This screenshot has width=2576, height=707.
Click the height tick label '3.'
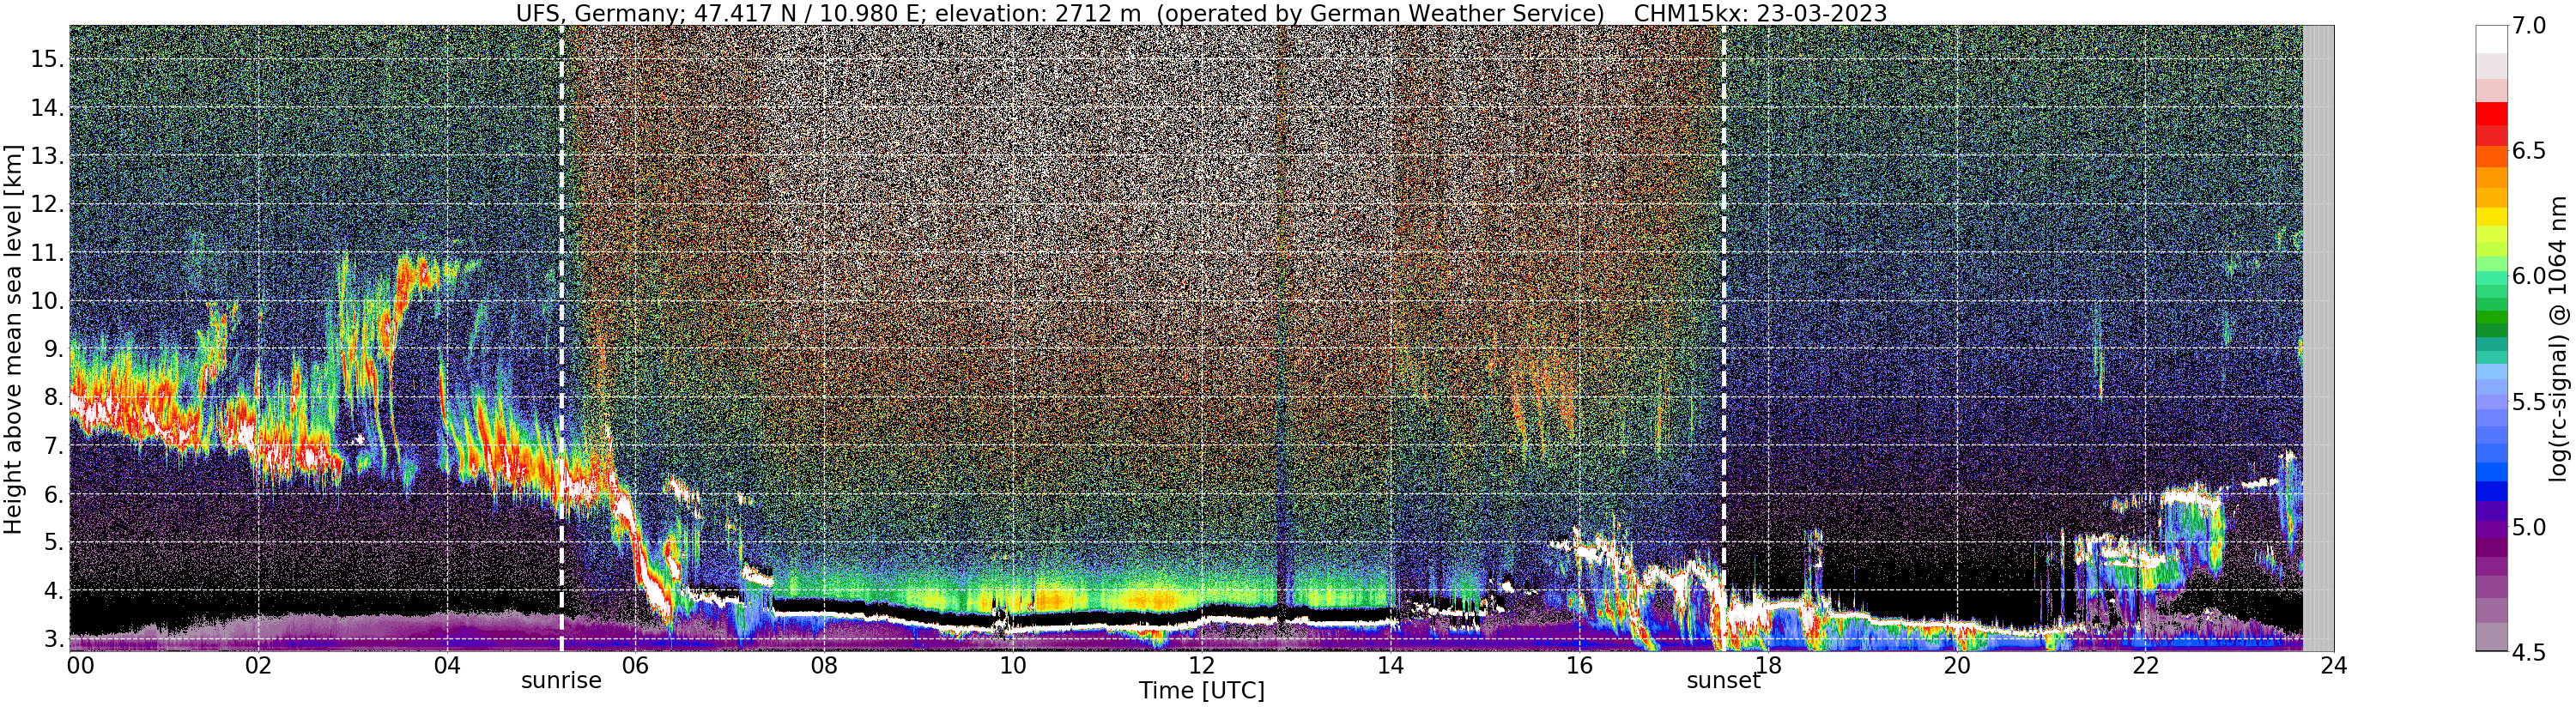tap(53, 639)
